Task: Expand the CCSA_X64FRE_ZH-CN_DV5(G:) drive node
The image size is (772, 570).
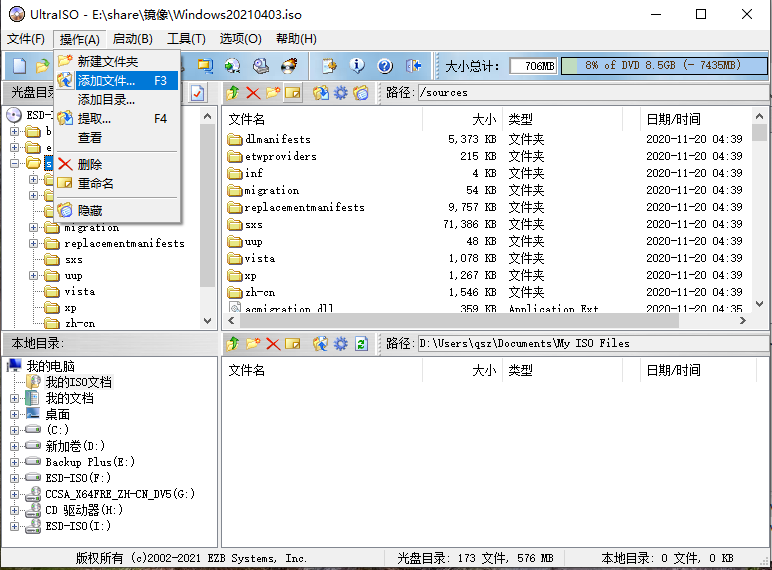Action: (x=14, y=494)
